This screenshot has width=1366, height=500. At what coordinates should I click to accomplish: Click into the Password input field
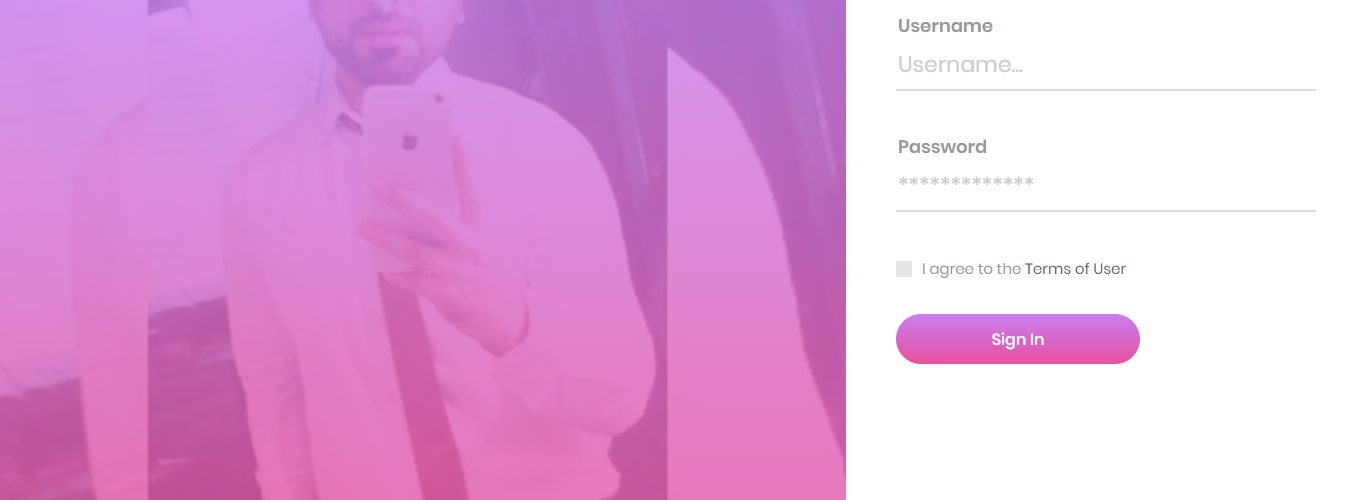[x=1105, y=185]
